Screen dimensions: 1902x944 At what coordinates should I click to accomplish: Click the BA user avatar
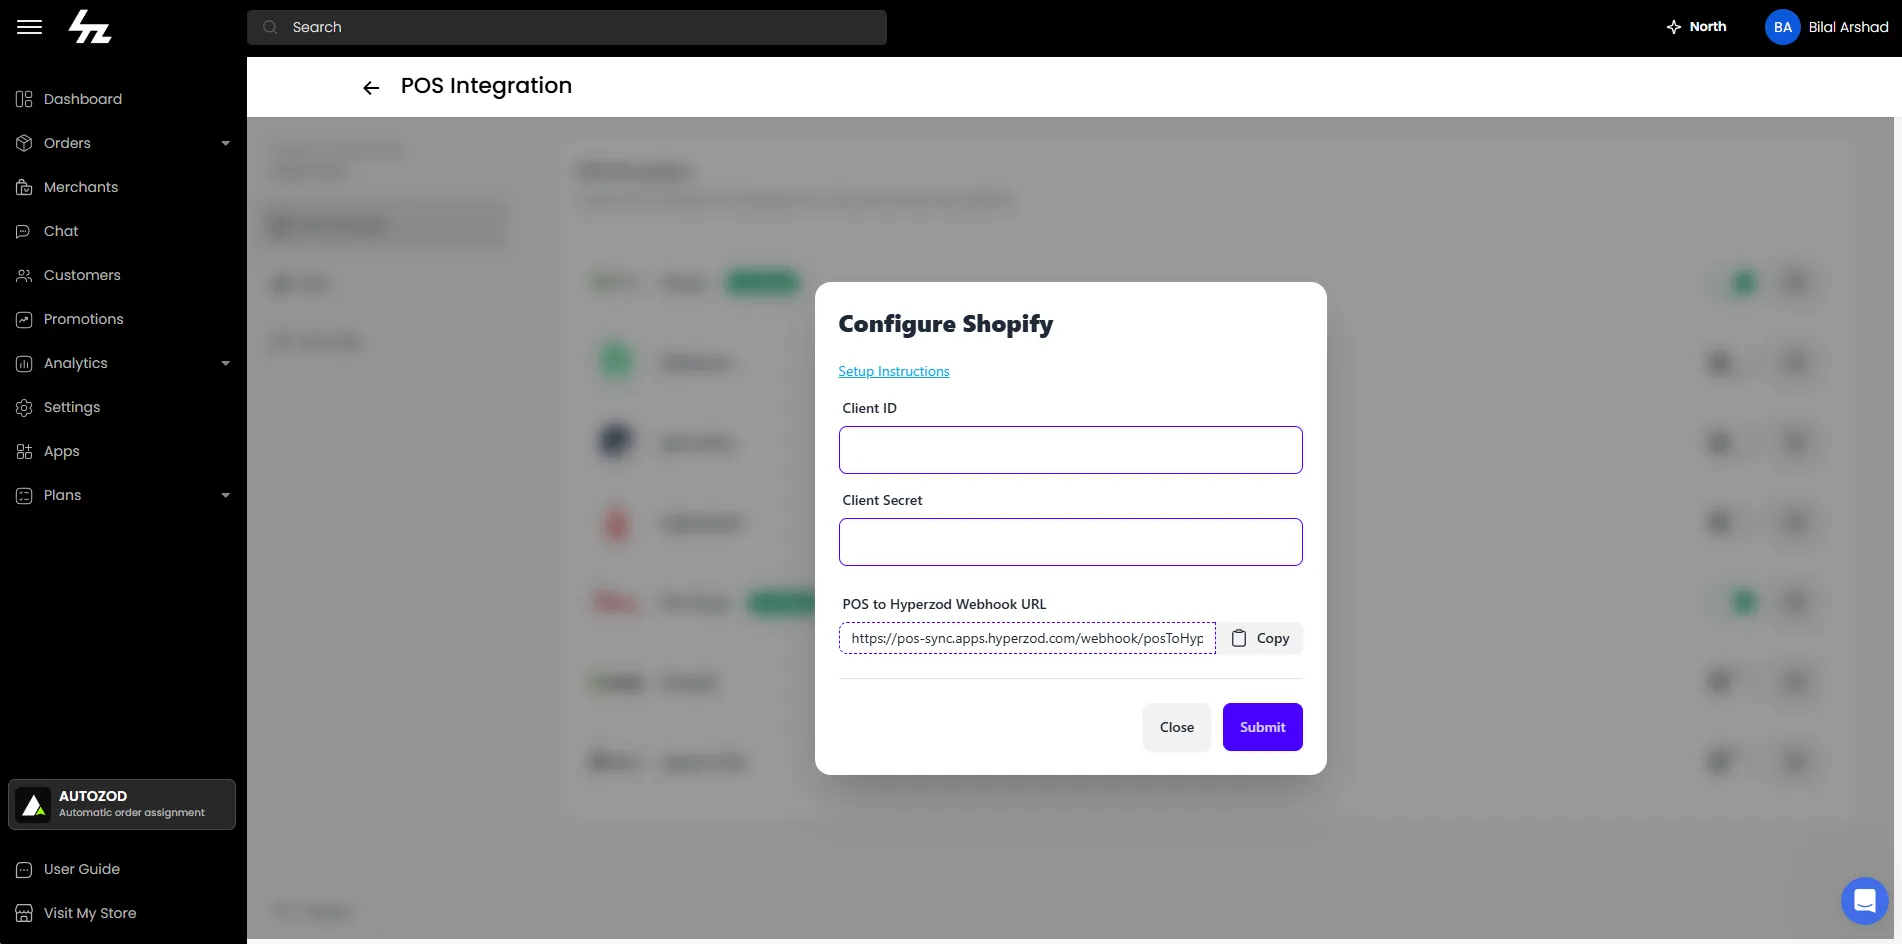(x=1782, y=27)
